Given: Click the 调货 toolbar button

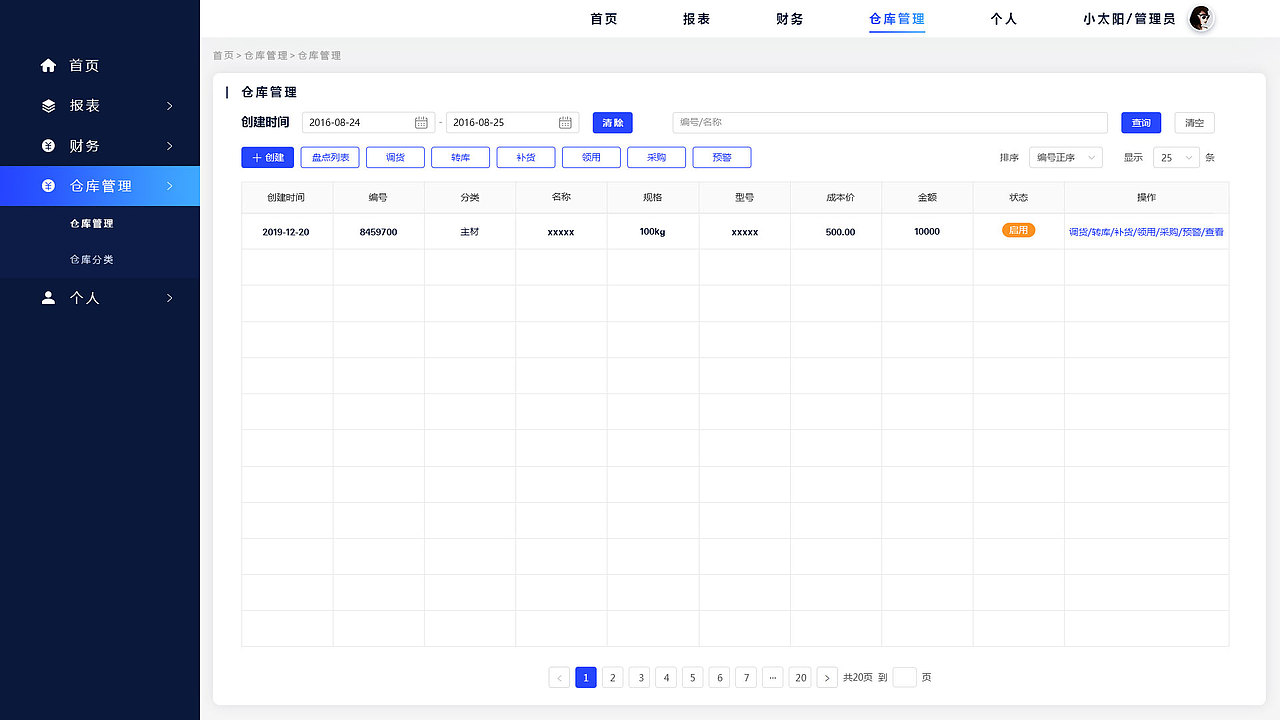Looking at the screenshot, I should (395, 157).
